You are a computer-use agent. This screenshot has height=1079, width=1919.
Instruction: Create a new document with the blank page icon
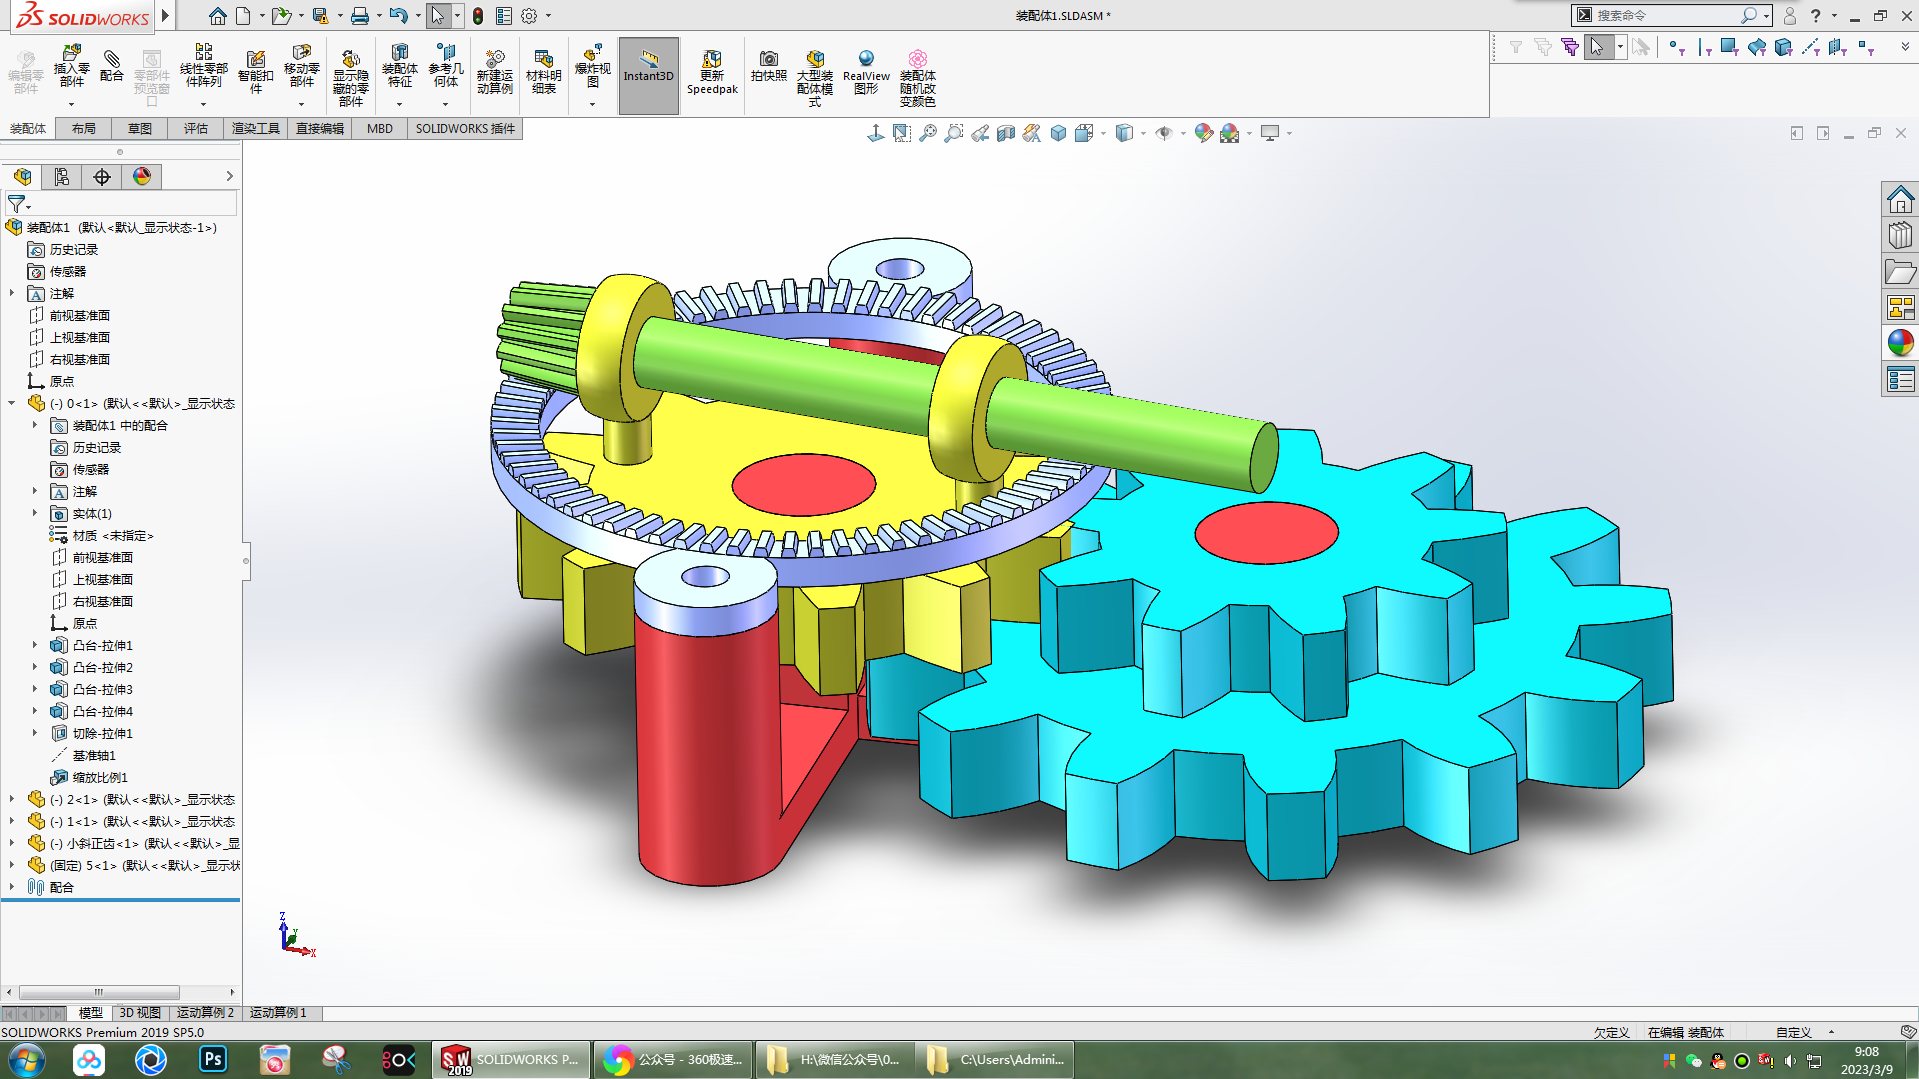point(243,16)
